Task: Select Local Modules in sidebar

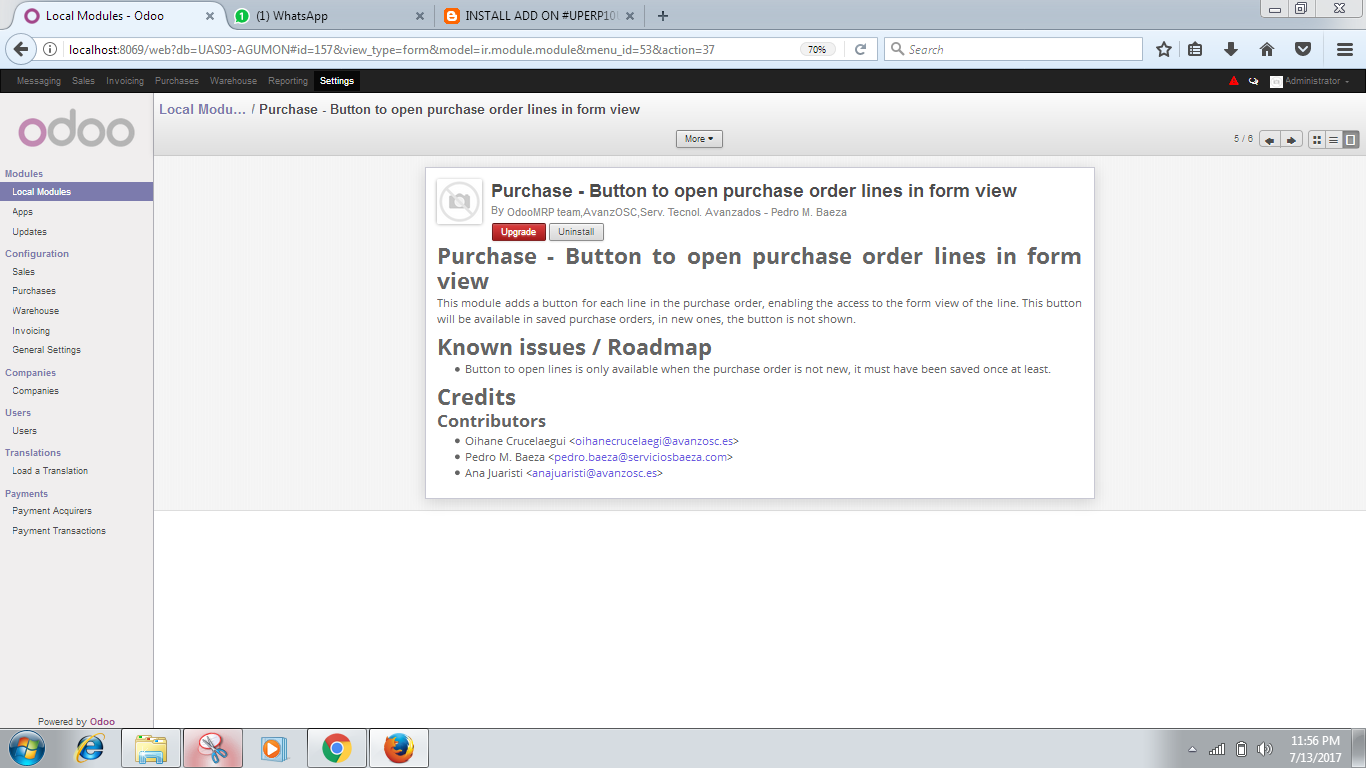Action: (76, 191)
